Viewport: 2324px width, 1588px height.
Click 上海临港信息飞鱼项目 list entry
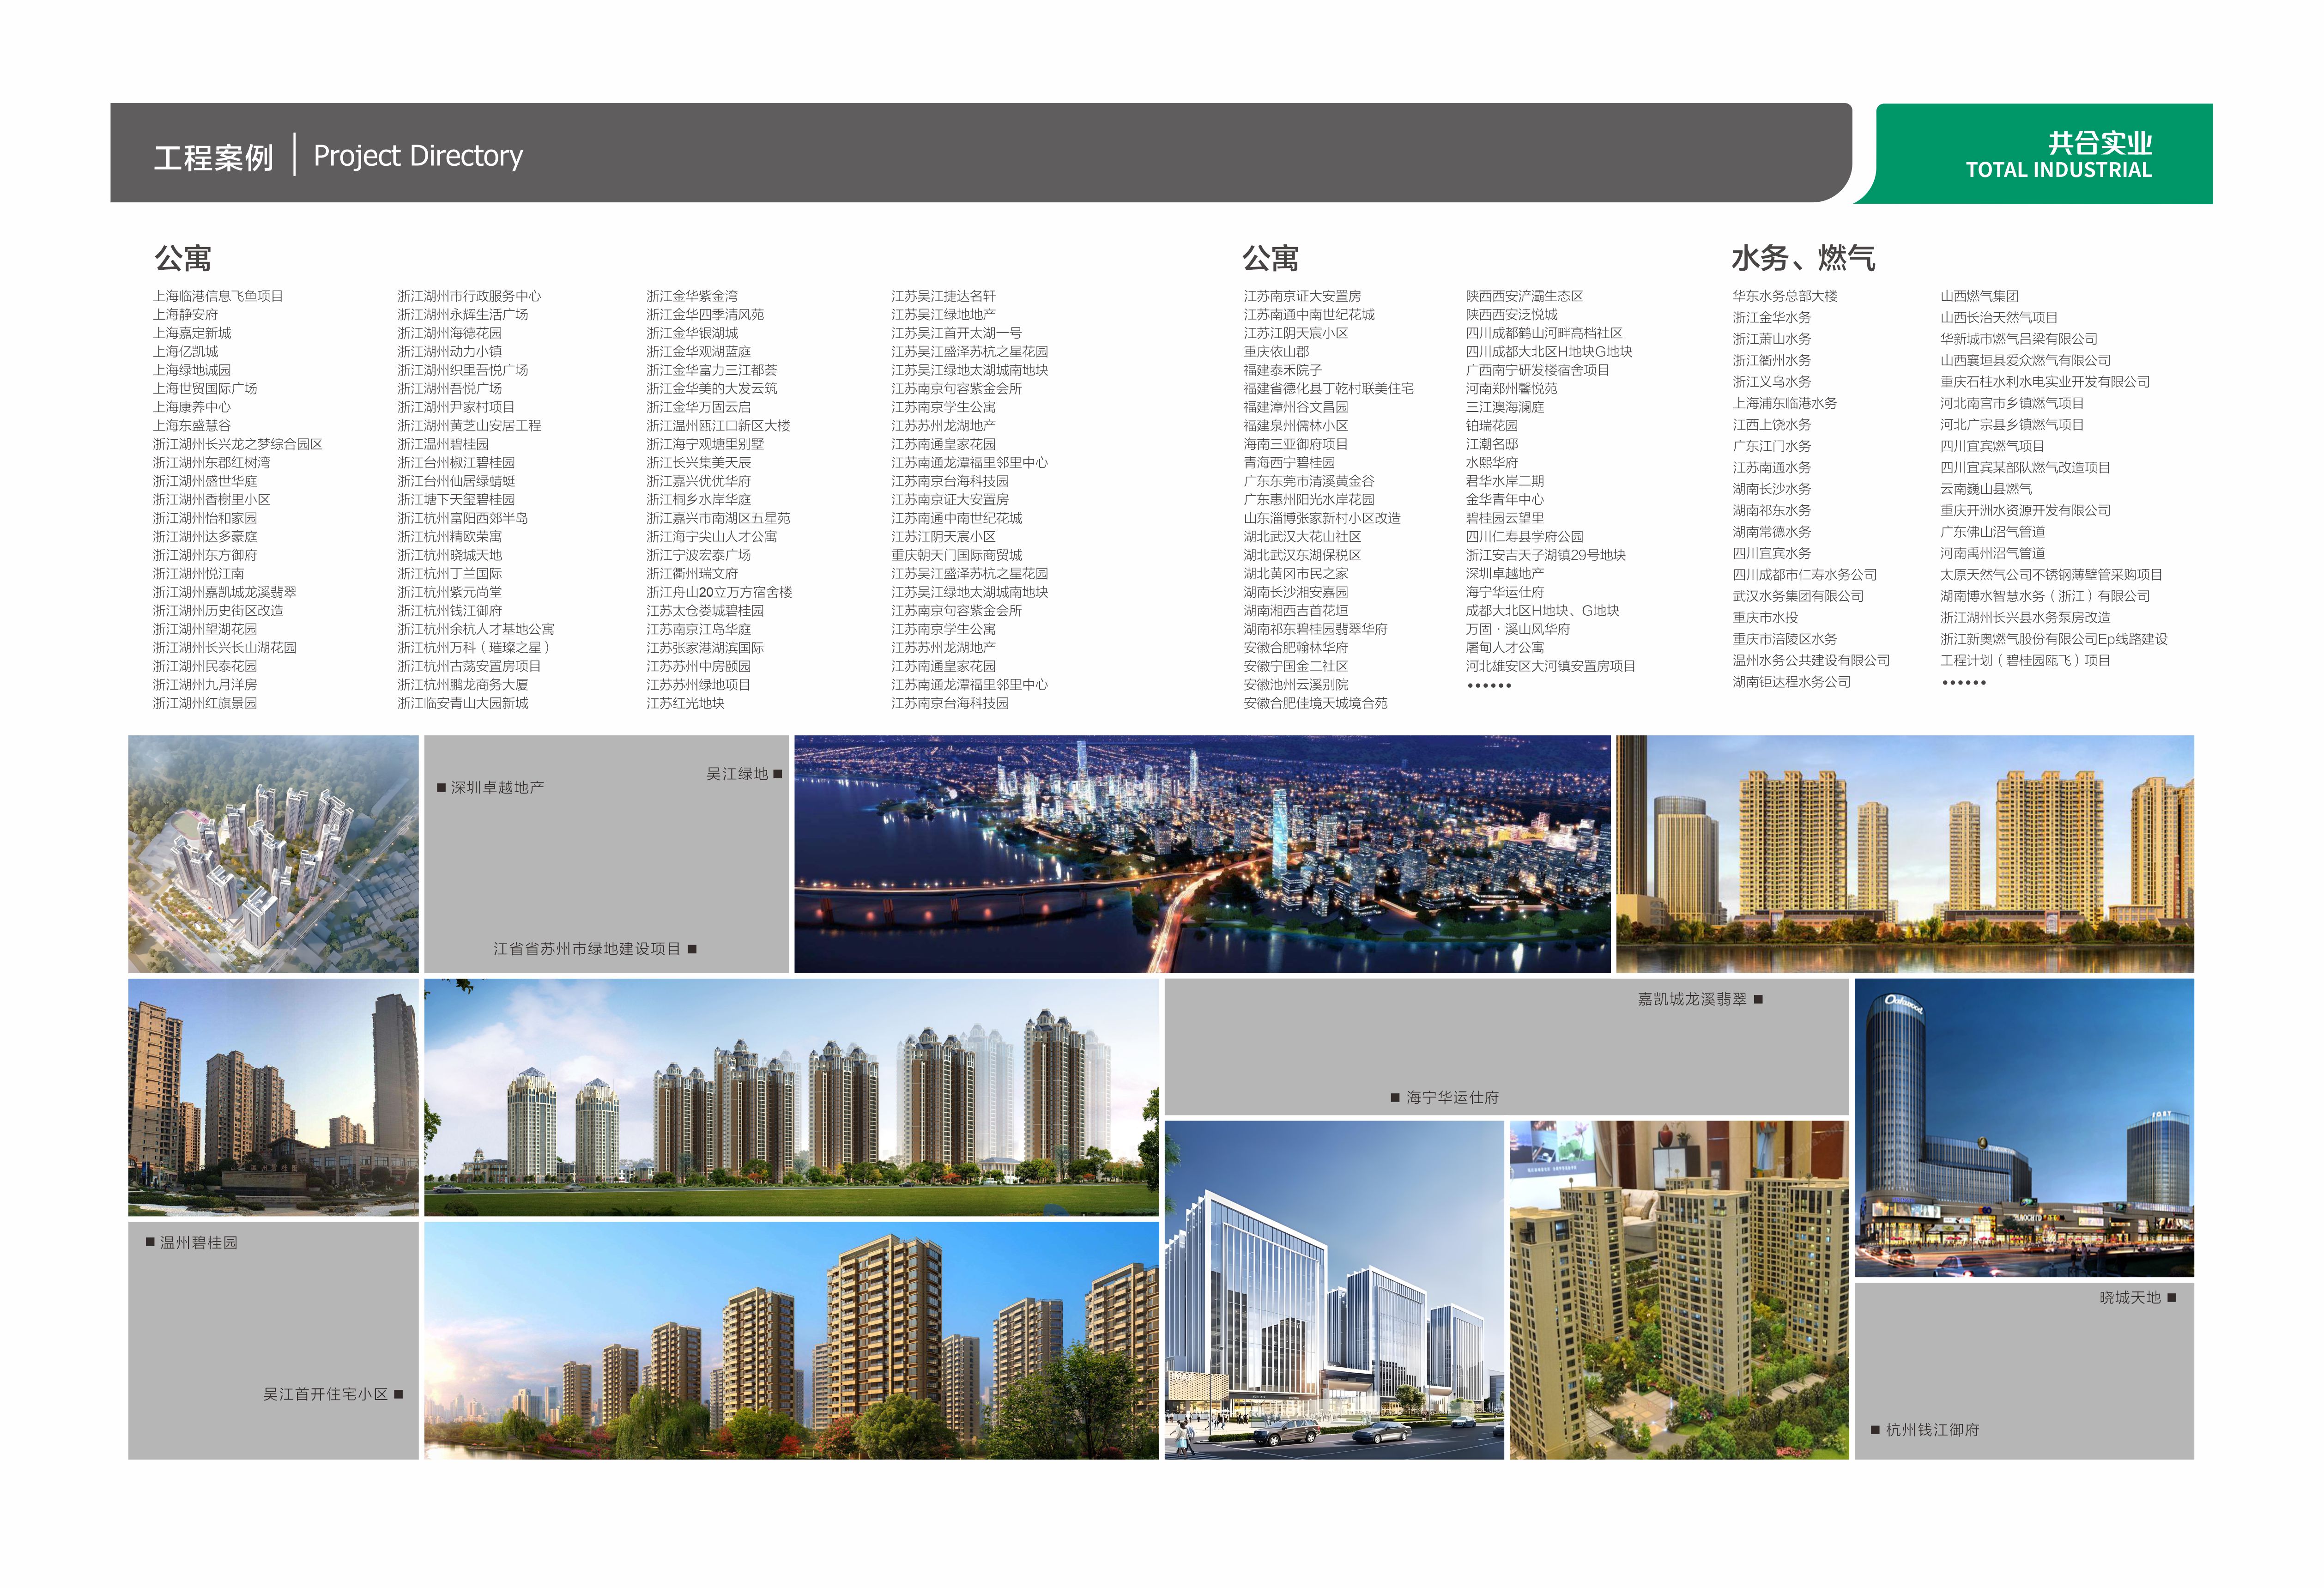(218, 296)
